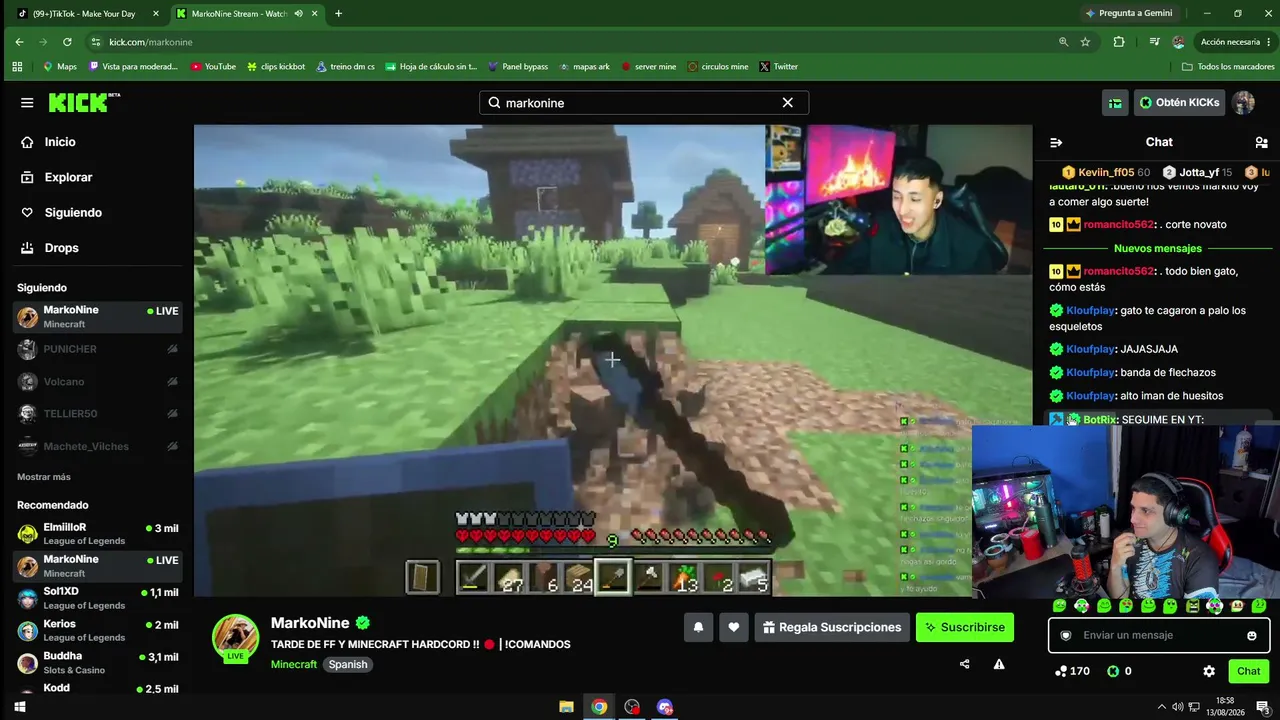This screenshot has height=720, width=1280.
Task: Click the Suscribirse button
Action: click(965, 627)
